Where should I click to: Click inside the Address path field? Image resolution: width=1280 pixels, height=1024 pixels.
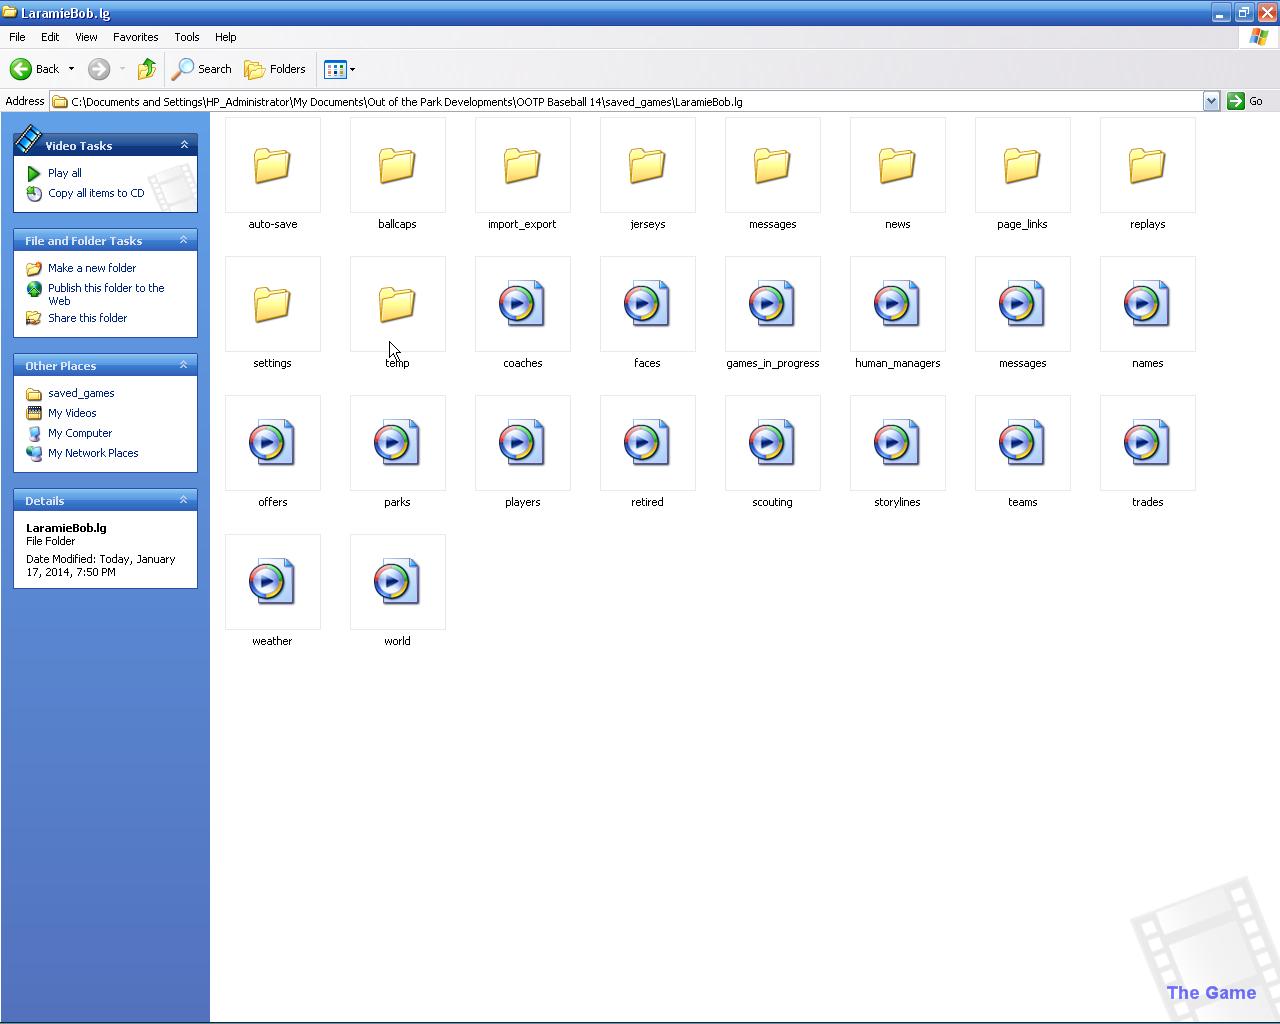[x=600, y=102]
